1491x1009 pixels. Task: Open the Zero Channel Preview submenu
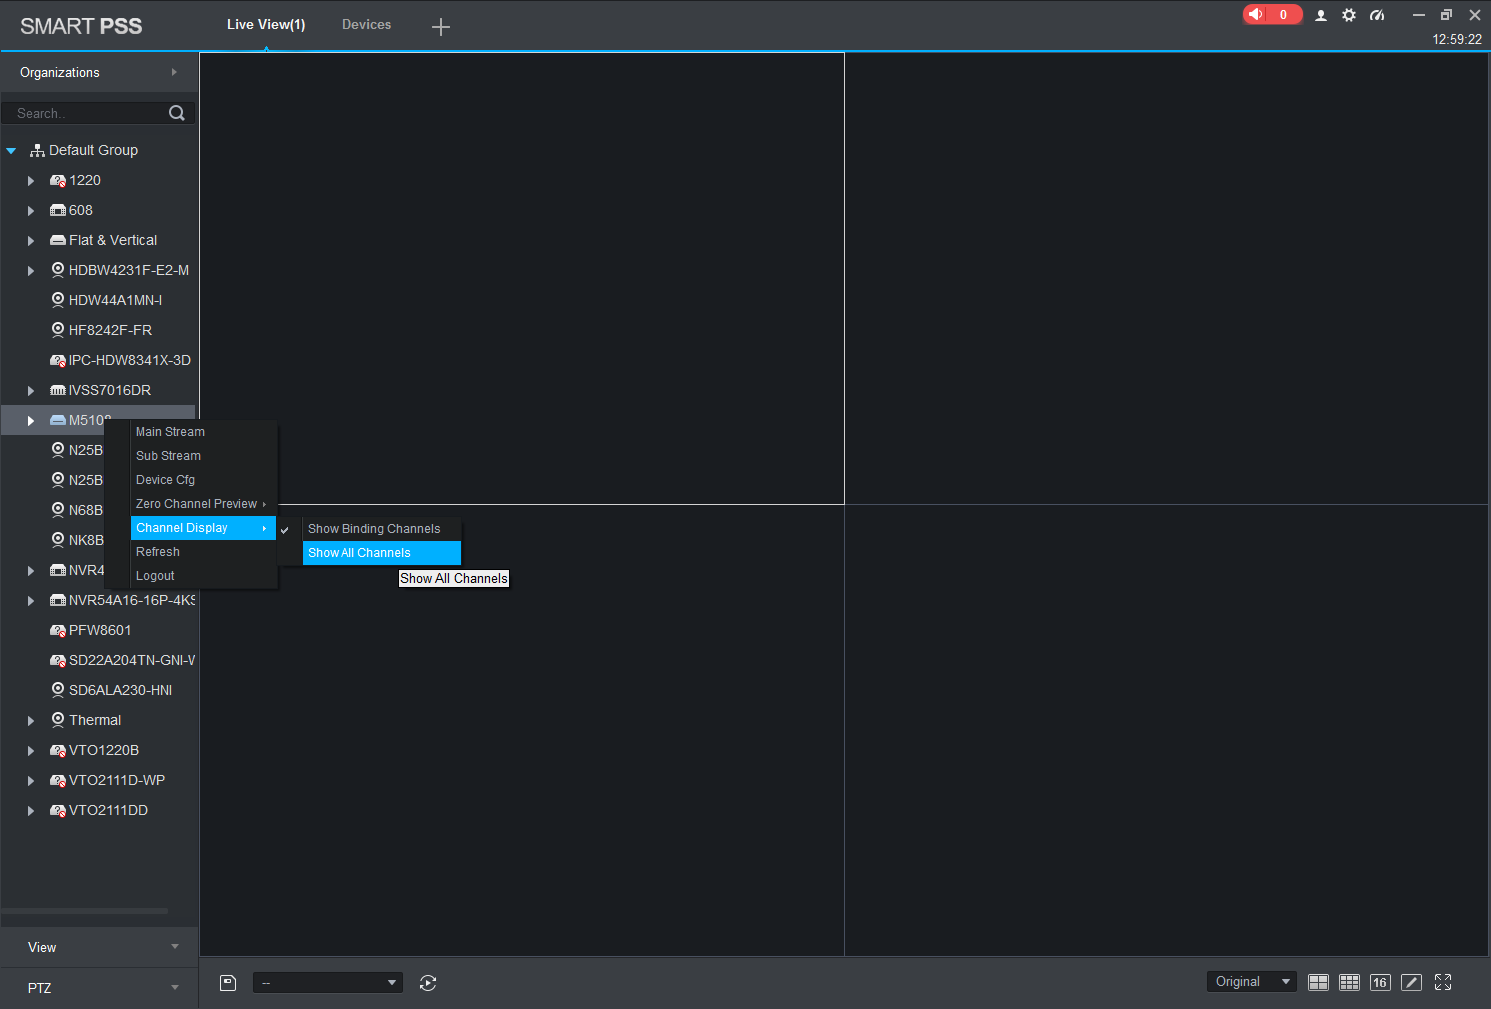click(204, 504)
